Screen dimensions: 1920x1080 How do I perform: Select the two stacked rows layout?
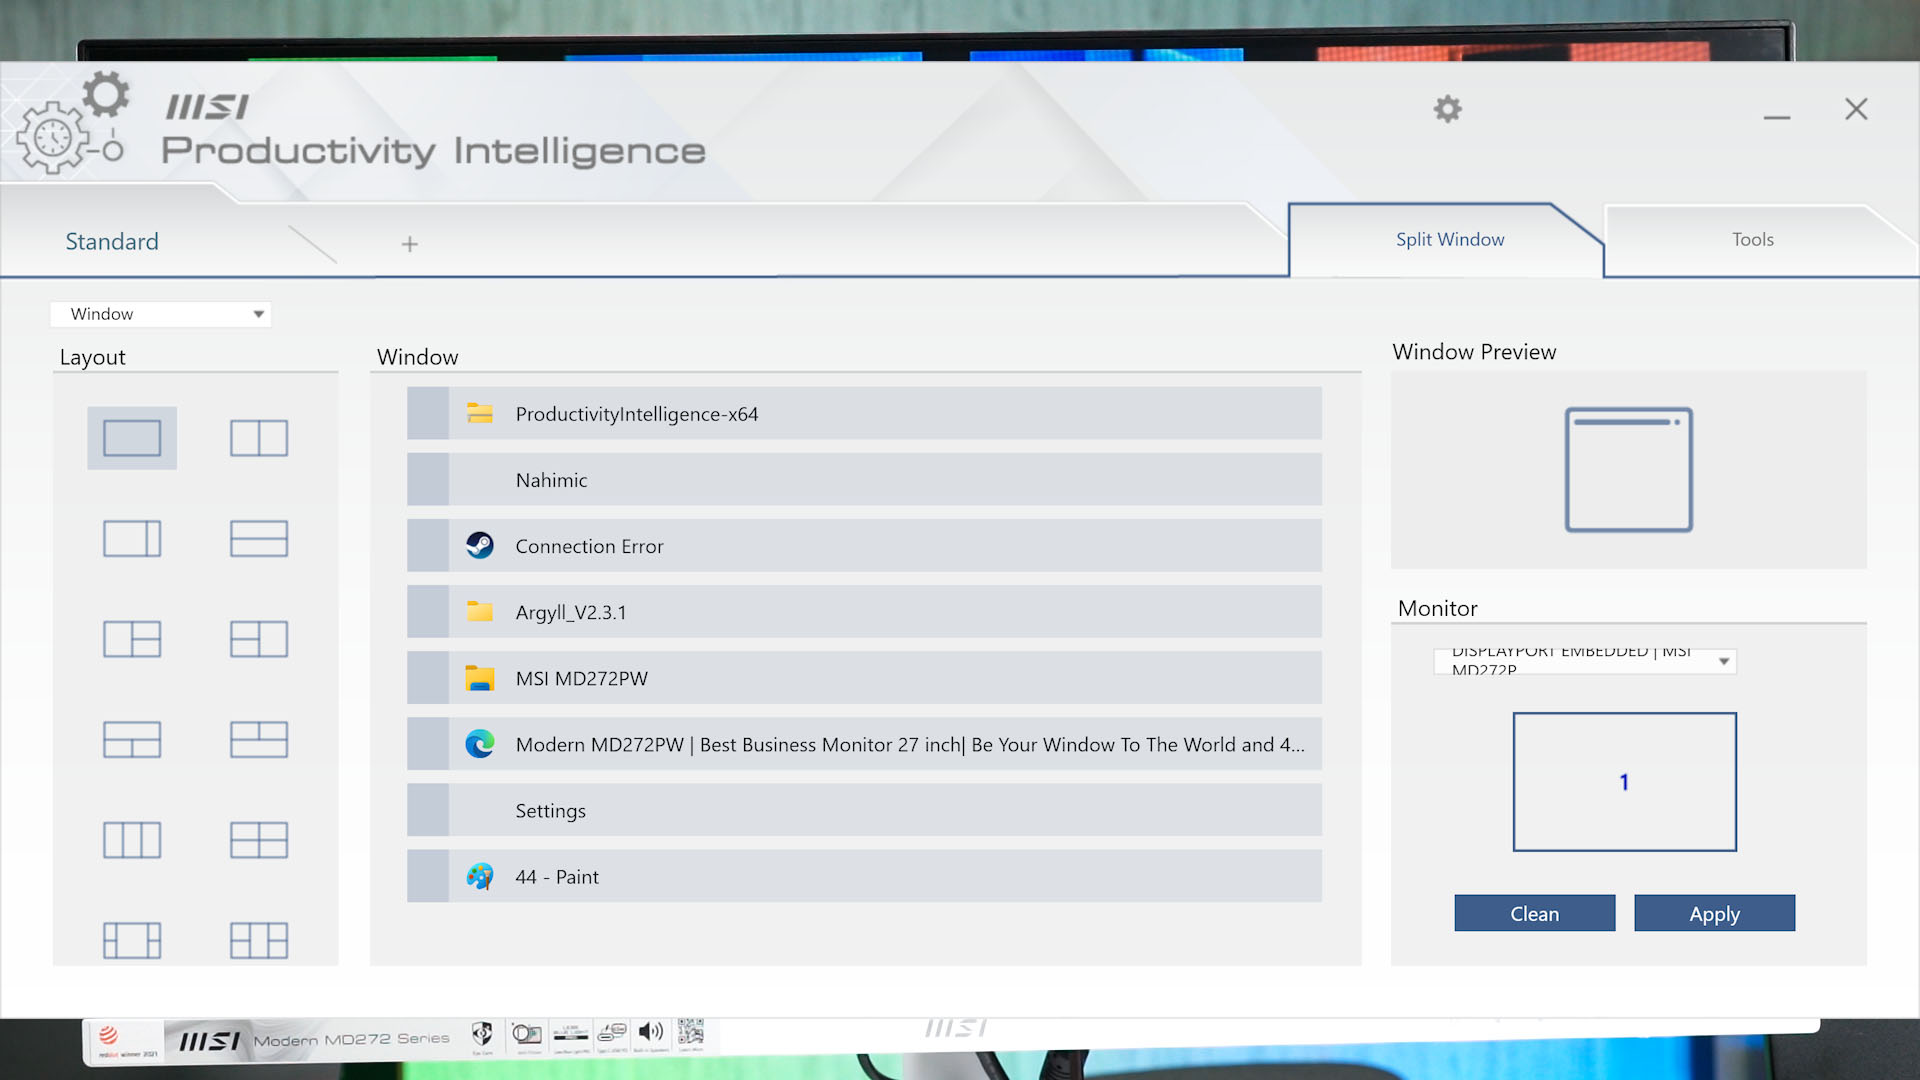259,539
